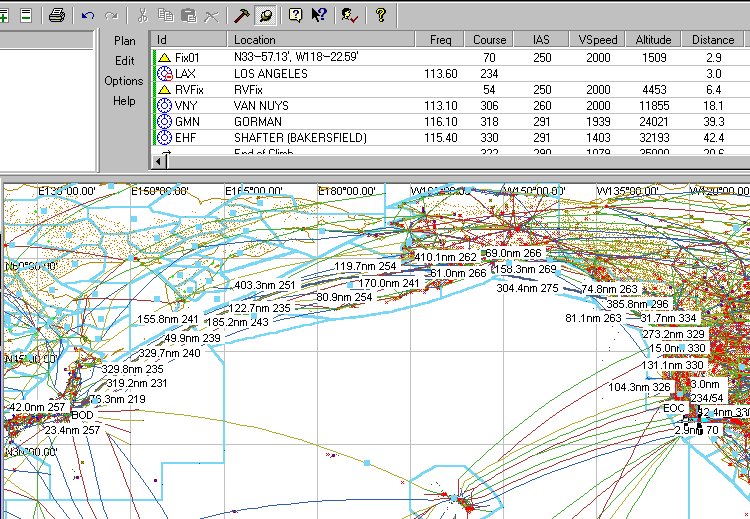The height and width of the screenshot is (519, 750).
Task: Select the VAN NUYS waypoint row
Action: (x=260, y=105)
